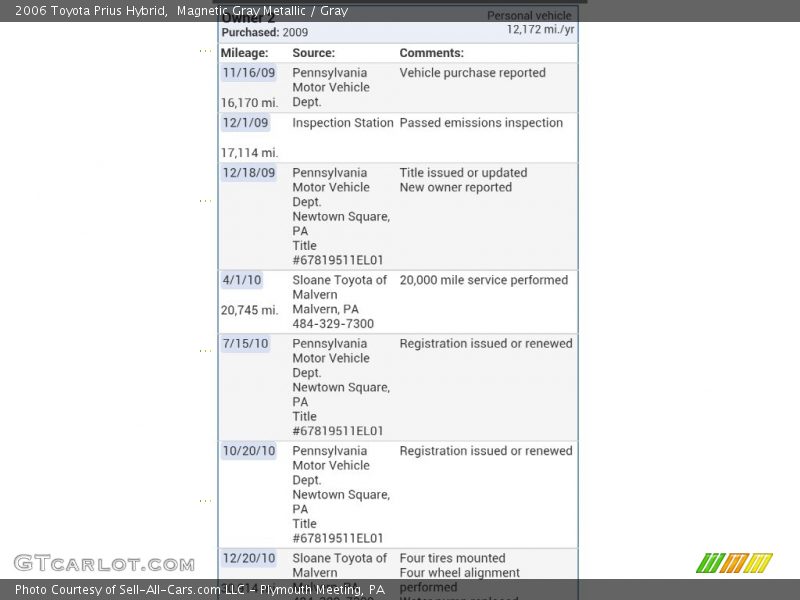Viewport: 800px width, 600px height.
Task: Click the Mileage column header
Action: pyautogui.click(x=244, y=53)
